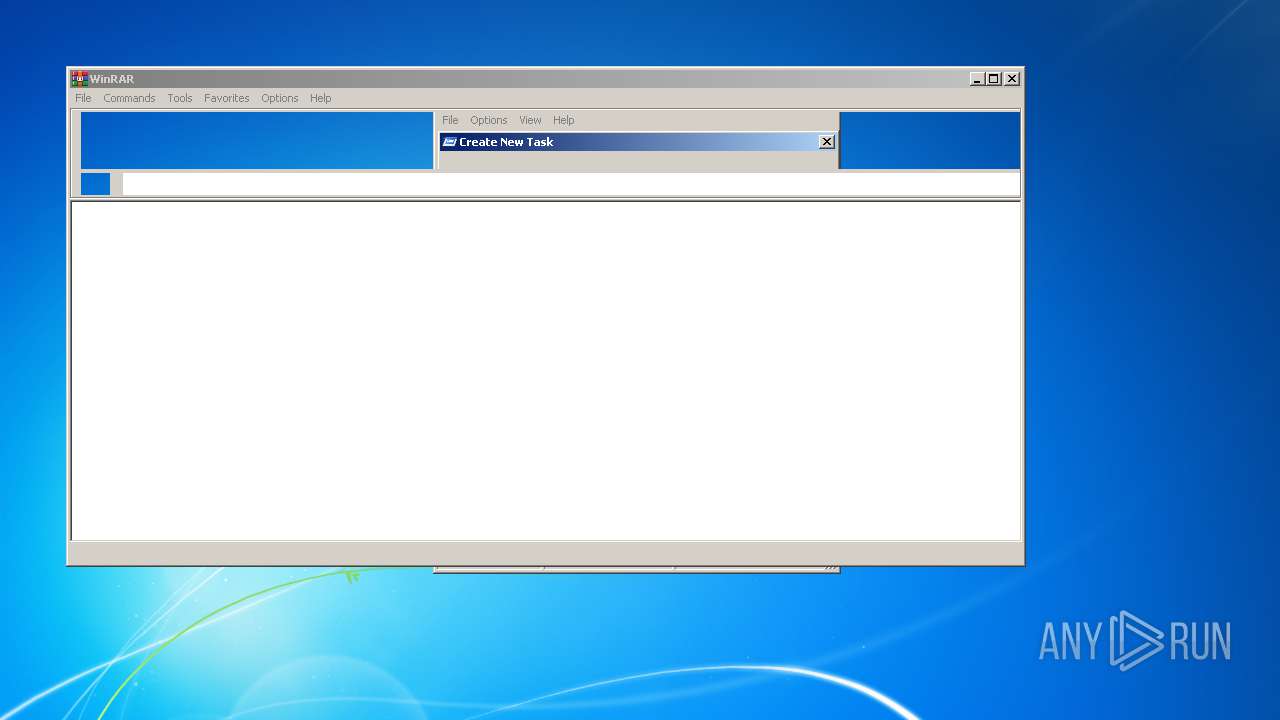Open Help menu of Task Manager window

click(x=564, y=120)
